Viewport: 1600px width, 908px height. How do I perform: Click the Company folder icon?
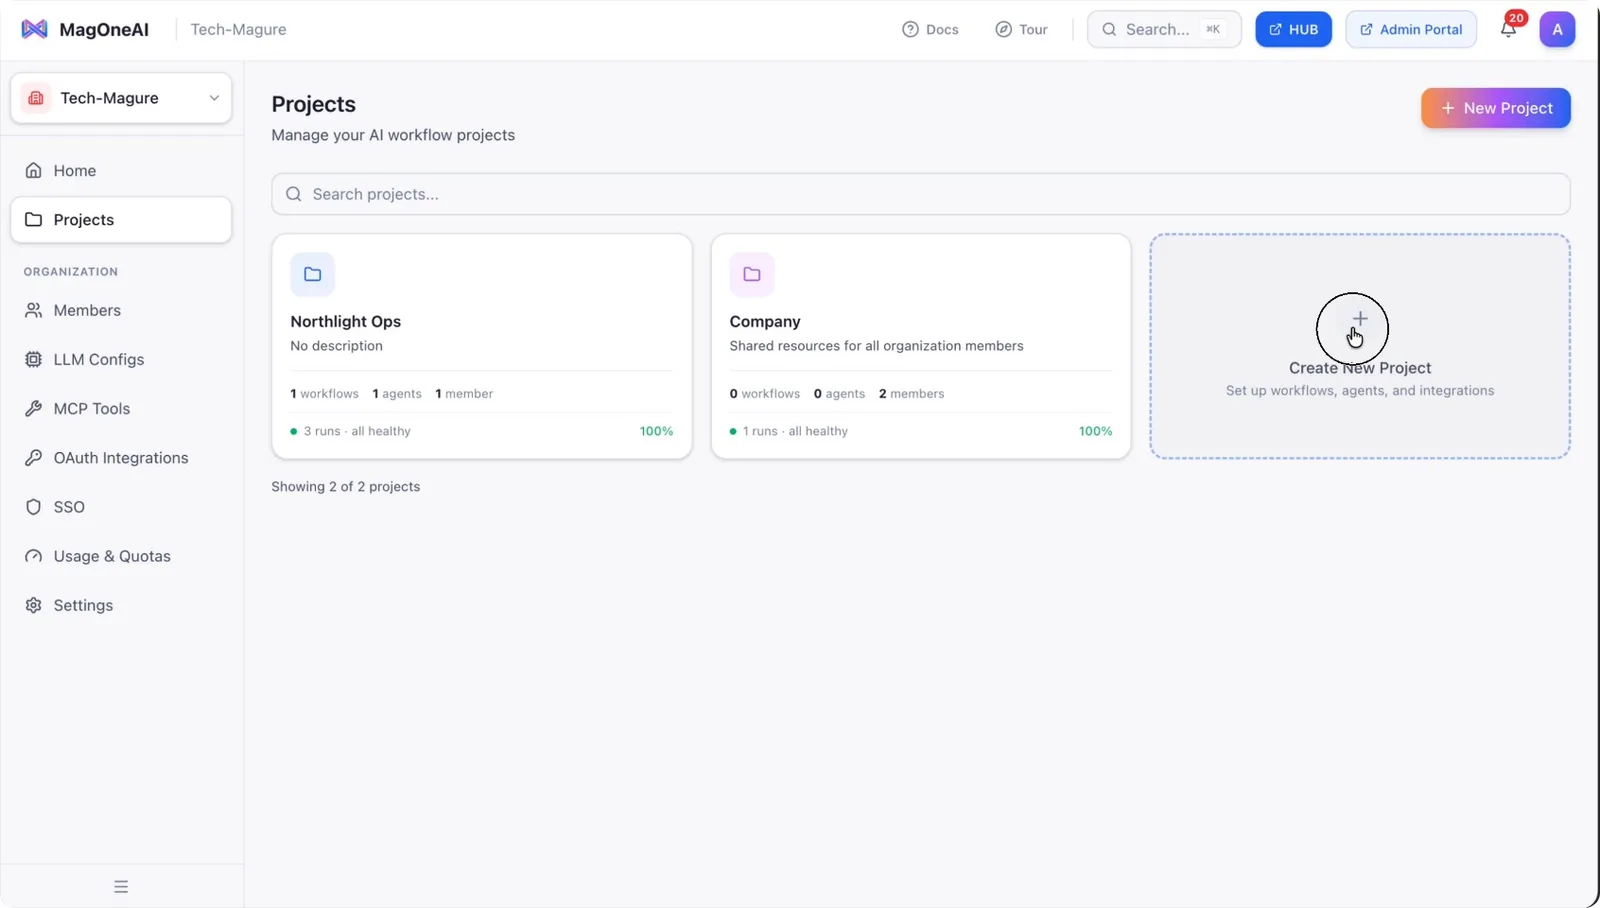[752, 274]
